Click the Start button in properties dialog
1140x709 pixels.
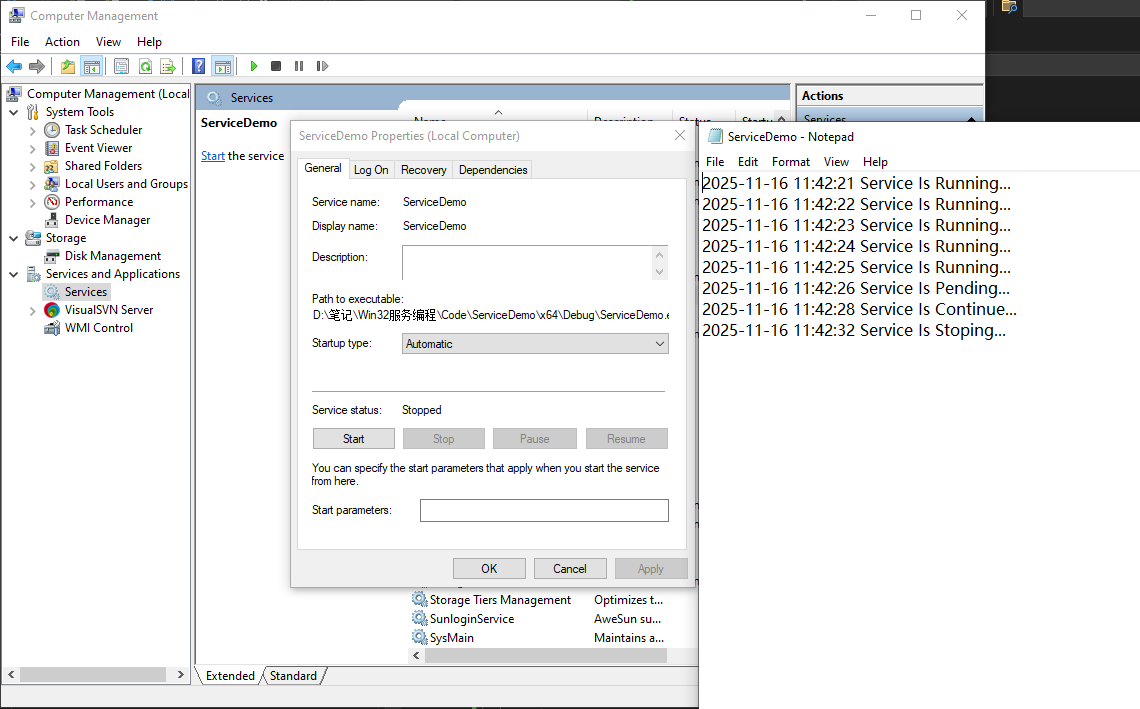pyautogui.click(x=354, y=438)
